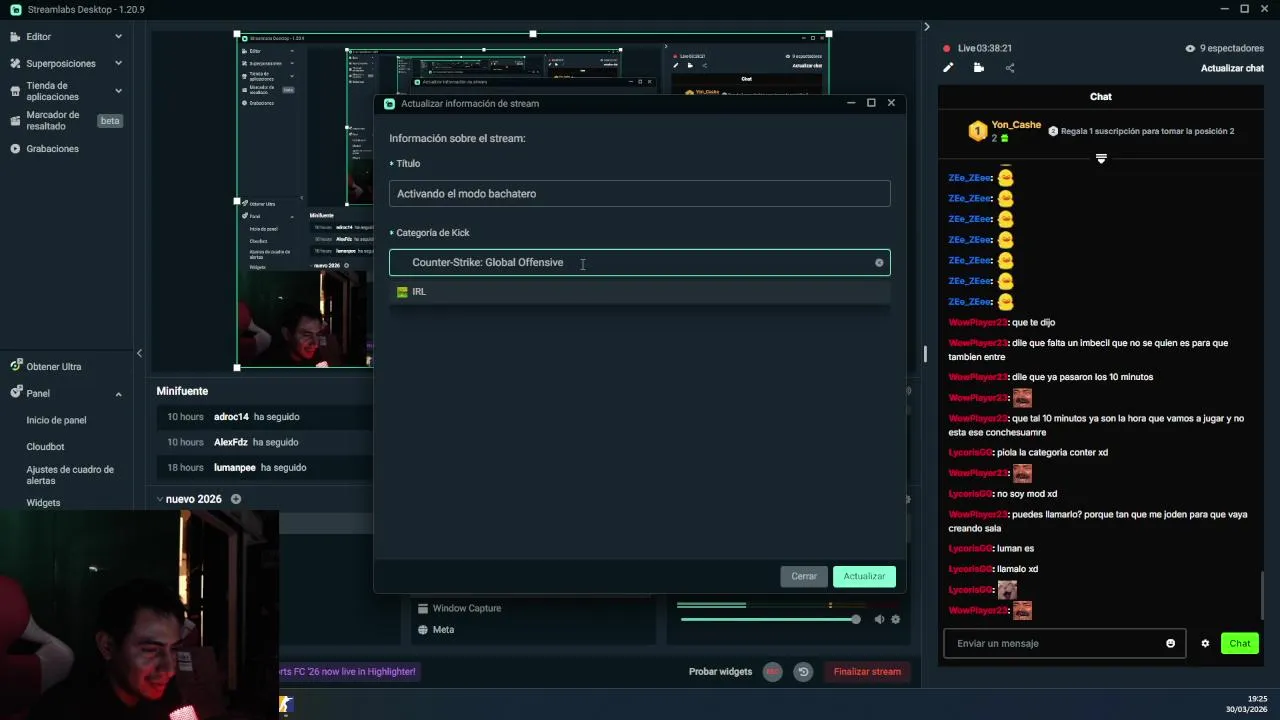Viewport: 1280px width, 720px height.
Task: Click the Minifuente panel header
Action: tap(182, 391)
